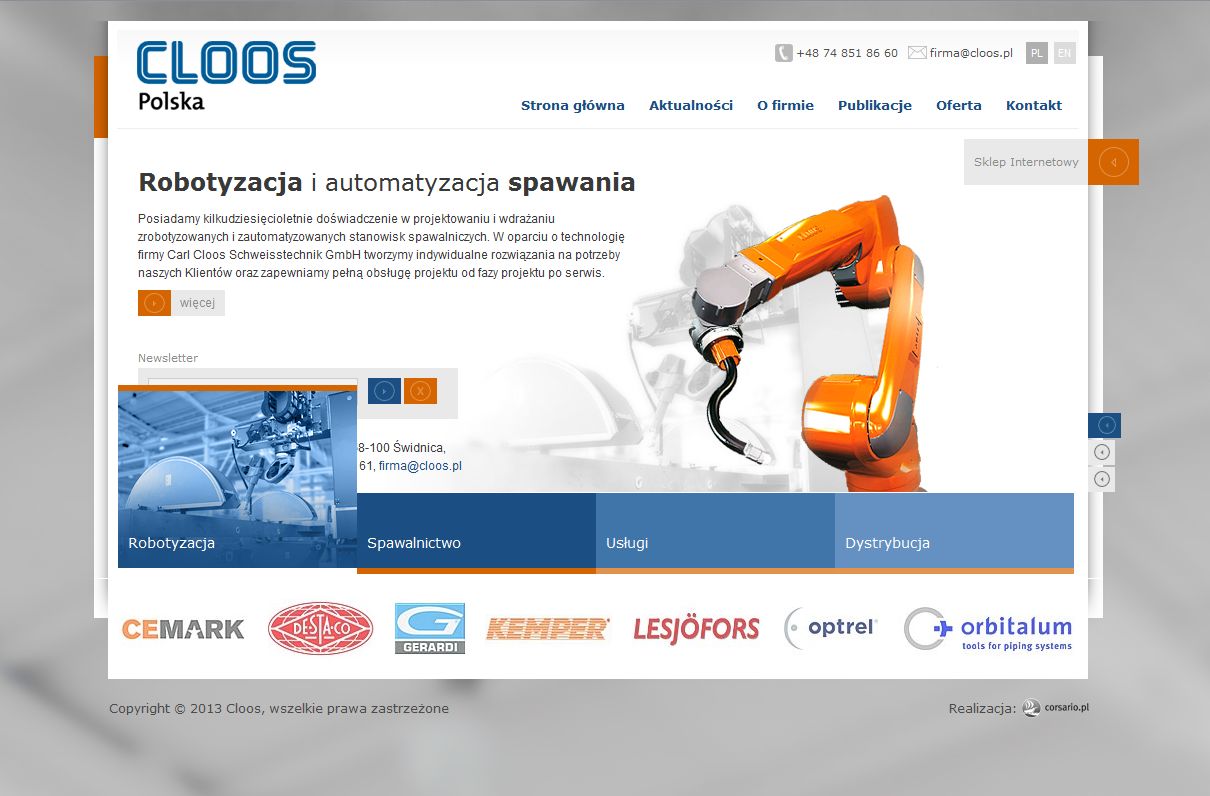Image resolution: width=1210 pixels, height=796 pixels.
Task: Expand the blue circular arrow on the right edge
Action: pos(1104,424)
